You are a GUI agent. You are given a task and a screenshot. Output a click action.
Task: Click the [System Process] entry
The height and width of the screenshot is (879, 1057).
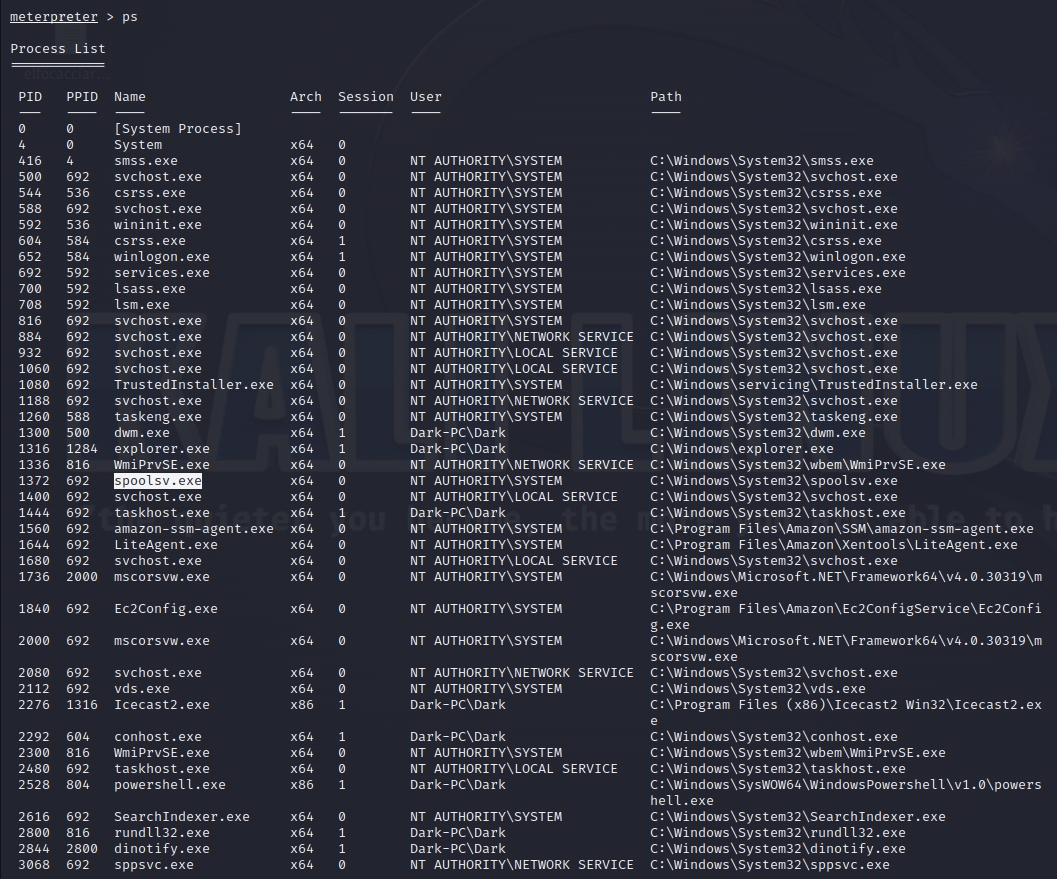click(x=178, y=129)
